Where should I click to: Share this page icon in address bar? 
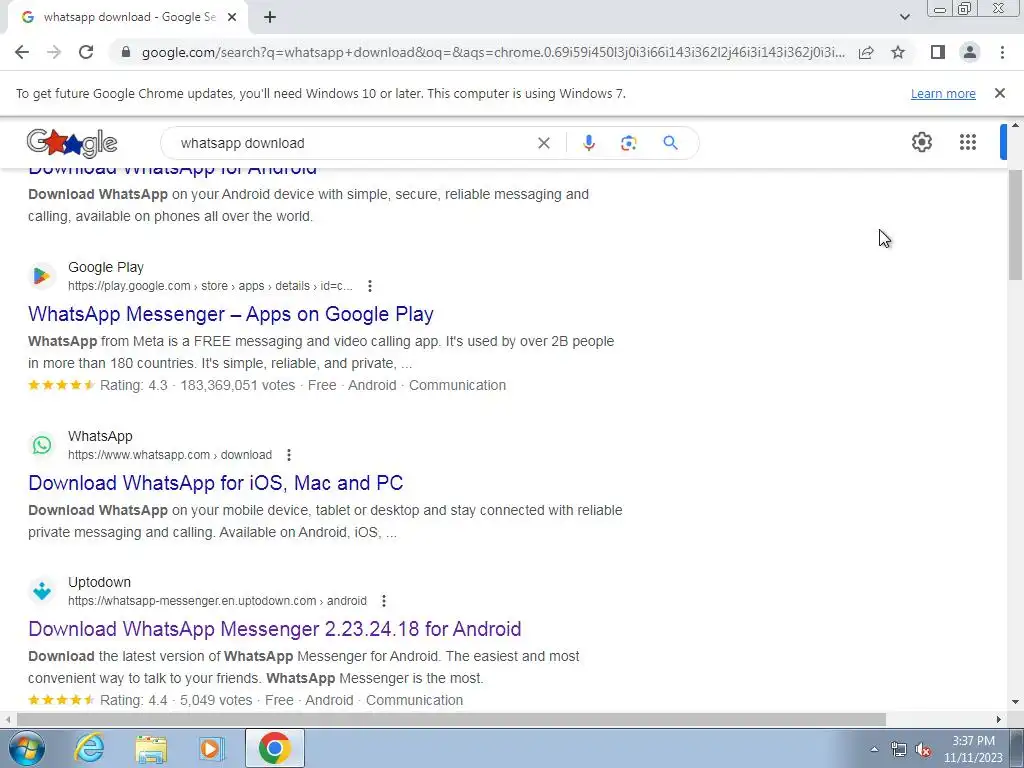[x=866, y=52]
